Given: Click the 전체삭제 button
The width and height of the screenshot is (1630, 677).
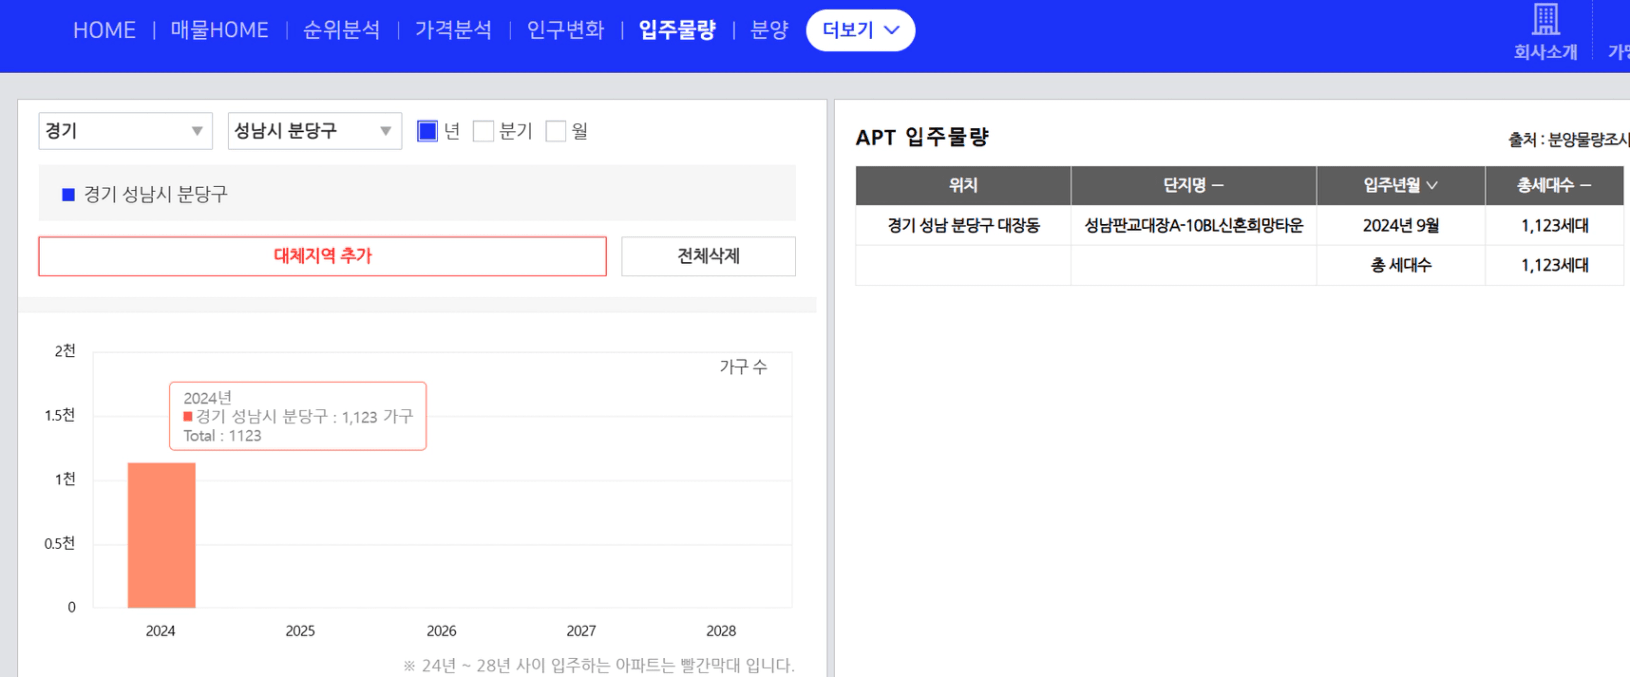Looking at the screenshot, I should point(708,256).
